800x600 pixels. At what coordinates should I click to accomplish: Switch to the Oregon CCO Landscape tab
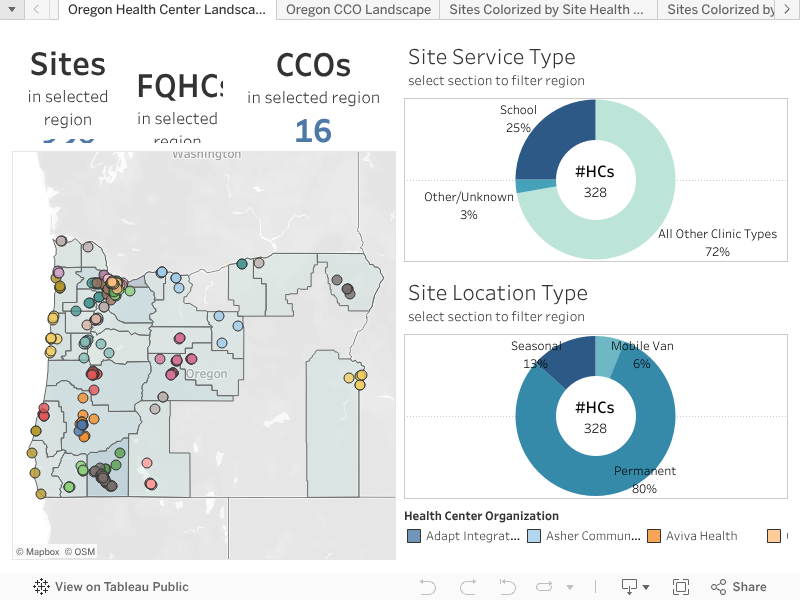(358, 10)
